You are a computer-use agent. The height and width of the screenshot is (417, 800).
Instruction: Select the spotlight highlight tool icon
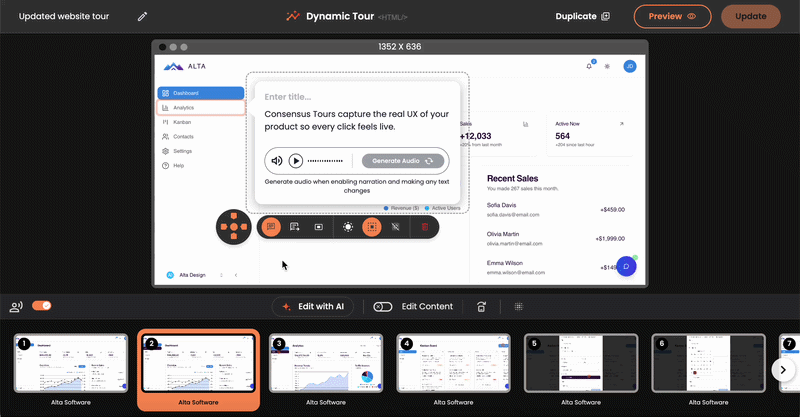(347, 227)
